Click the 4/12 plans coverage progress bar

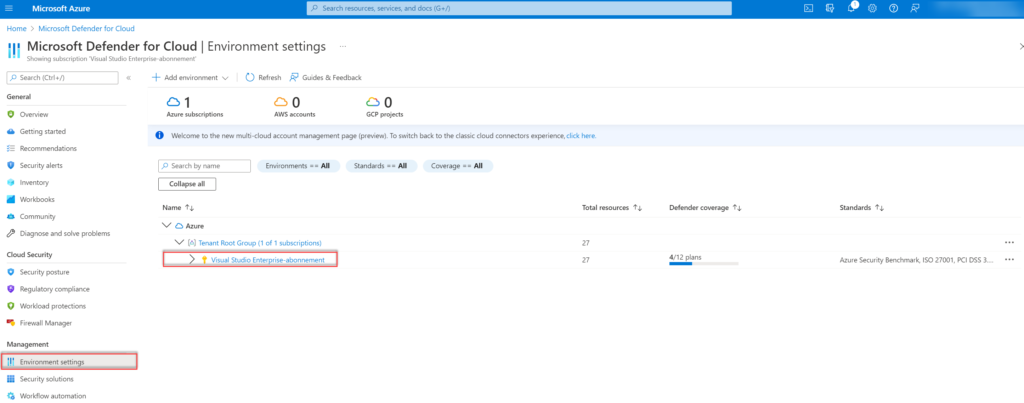[x=704, y=264]
